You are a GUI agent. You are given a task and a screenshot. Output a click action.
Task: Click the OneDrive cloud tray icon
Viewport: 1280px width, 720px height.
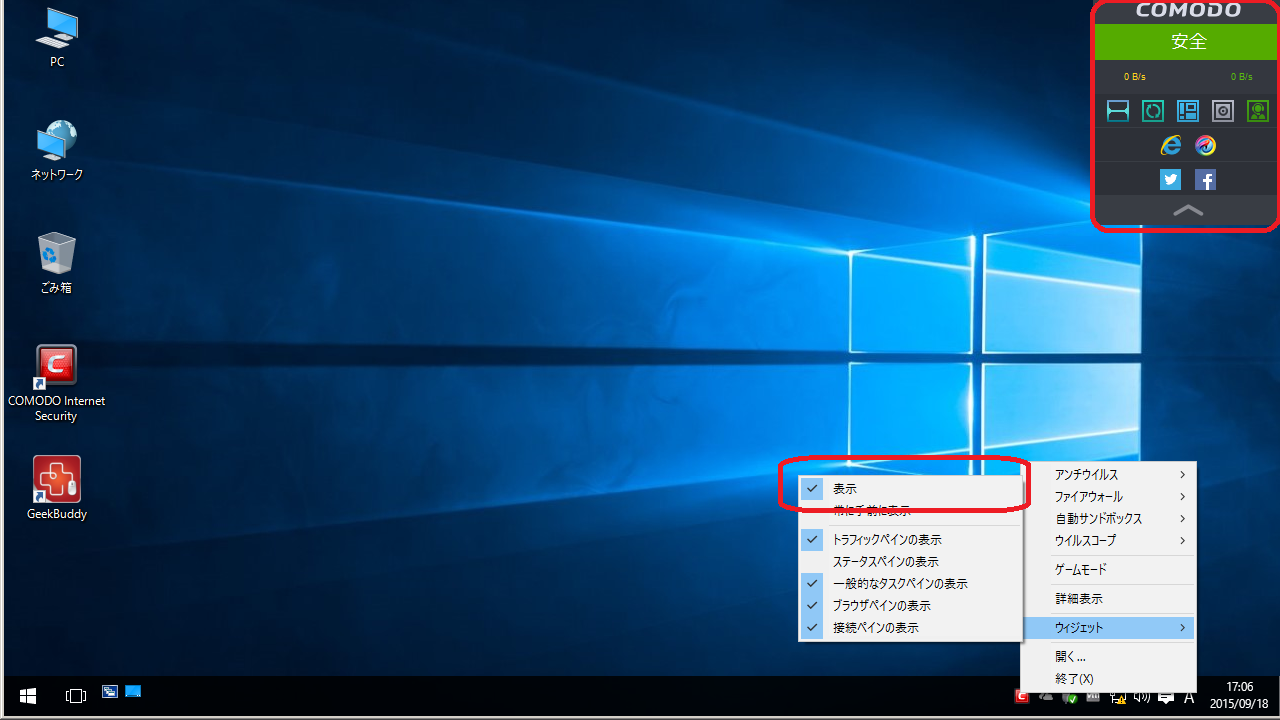point(1046,697)
